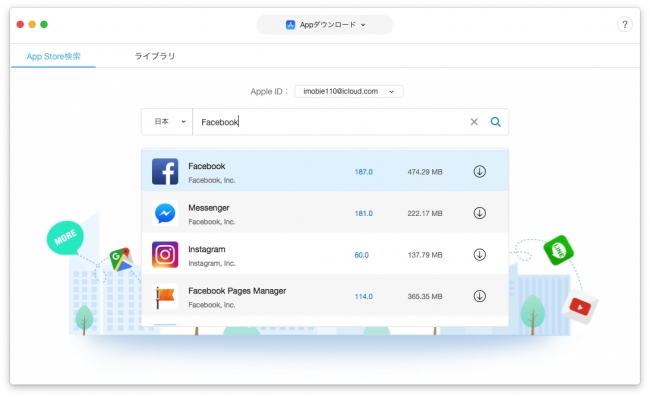Select Messenger version 181.0

[364, 213]
